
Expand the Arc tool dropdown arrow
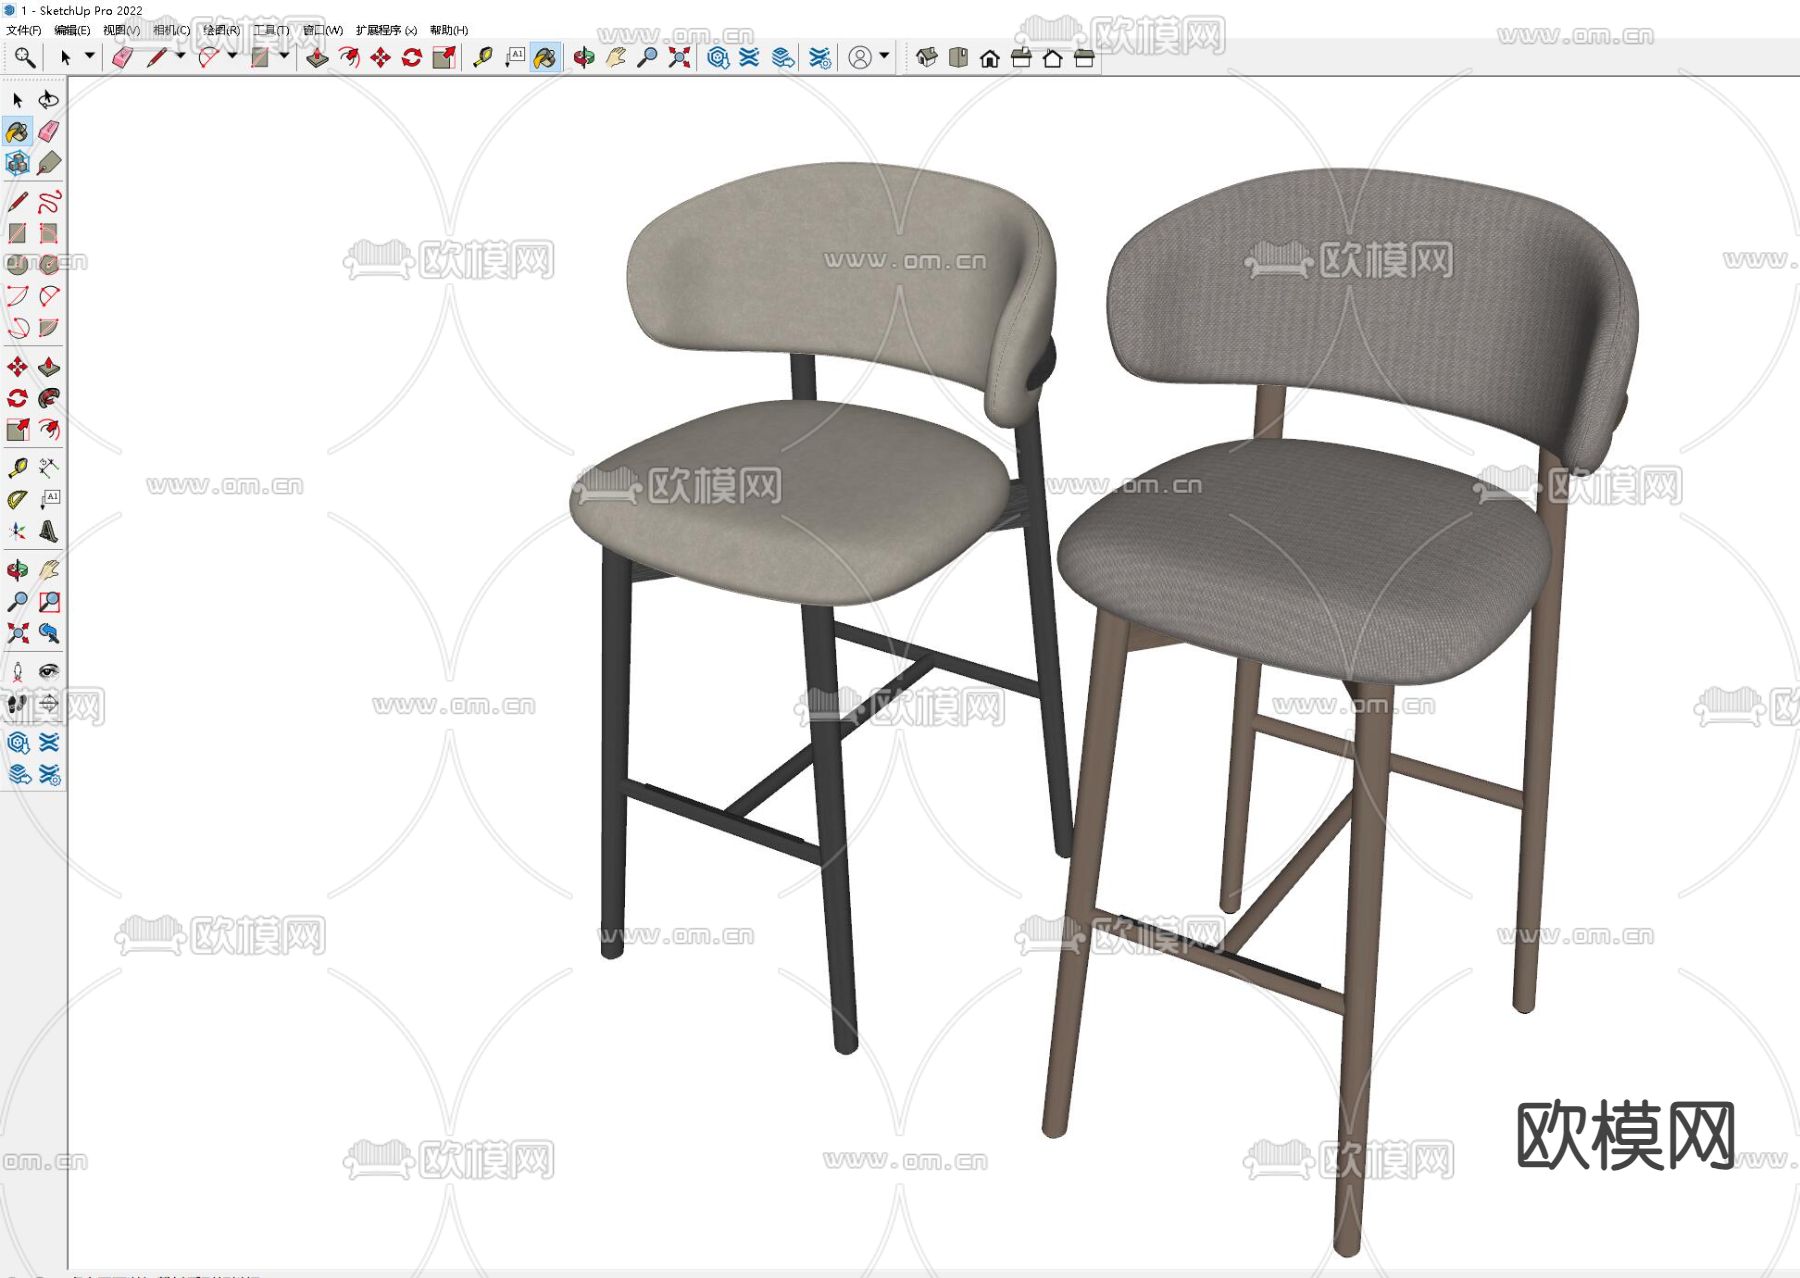(x=232, y=57)
